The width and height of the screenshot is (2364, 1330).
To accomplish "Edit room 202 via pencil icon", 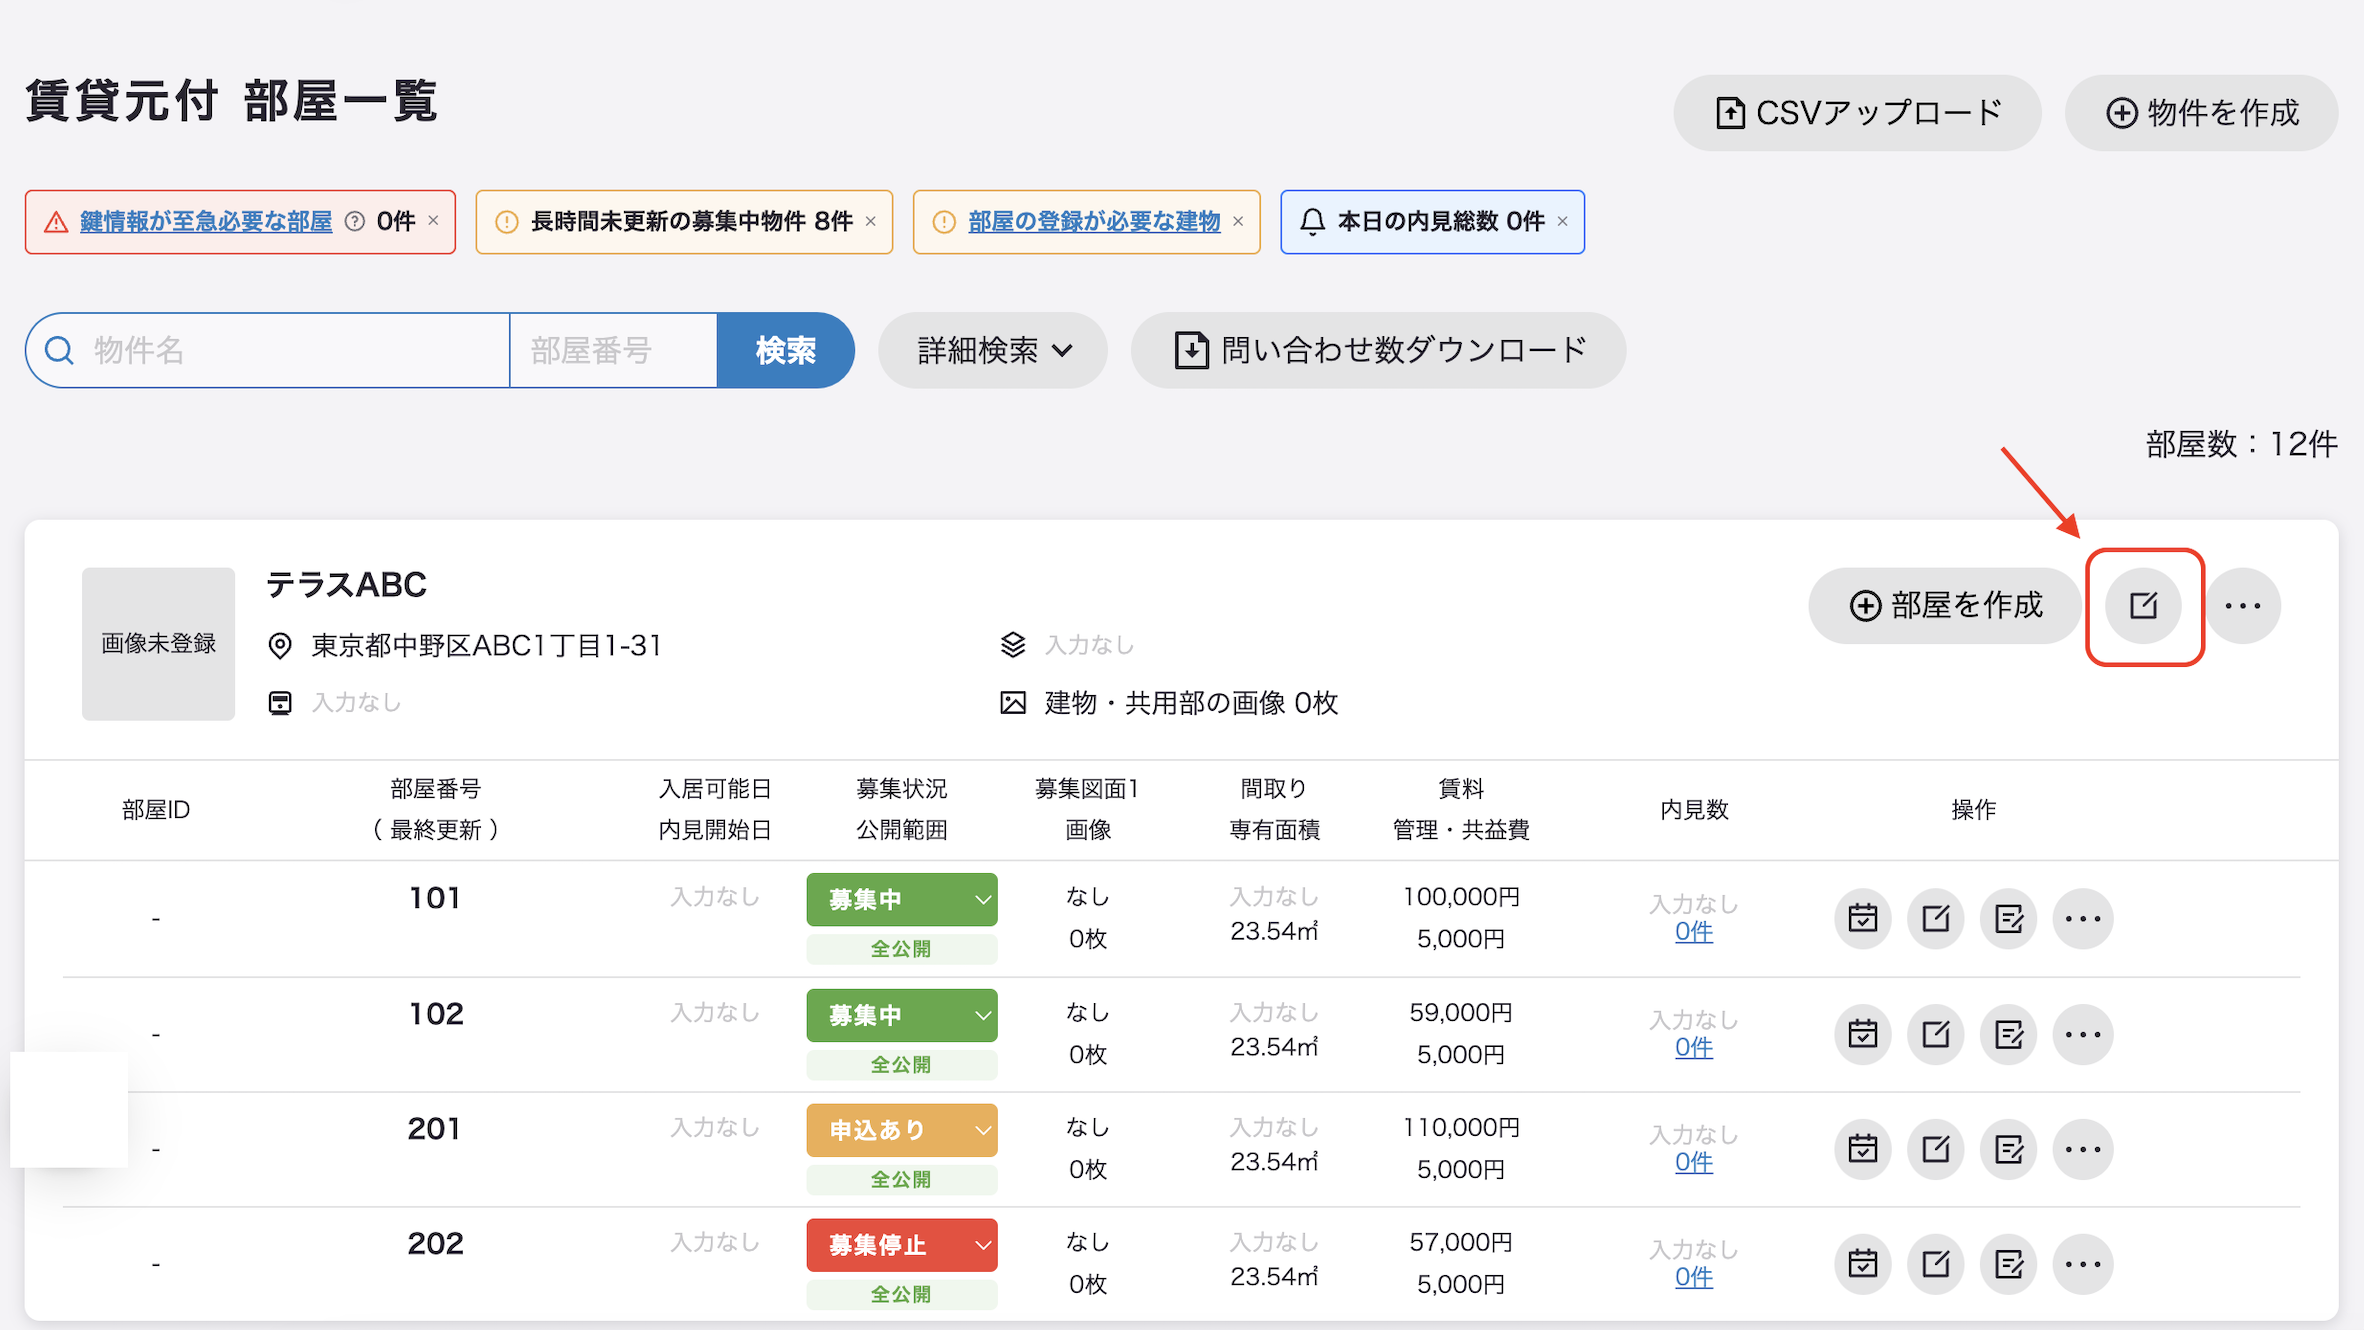I will (1935, 1264).
